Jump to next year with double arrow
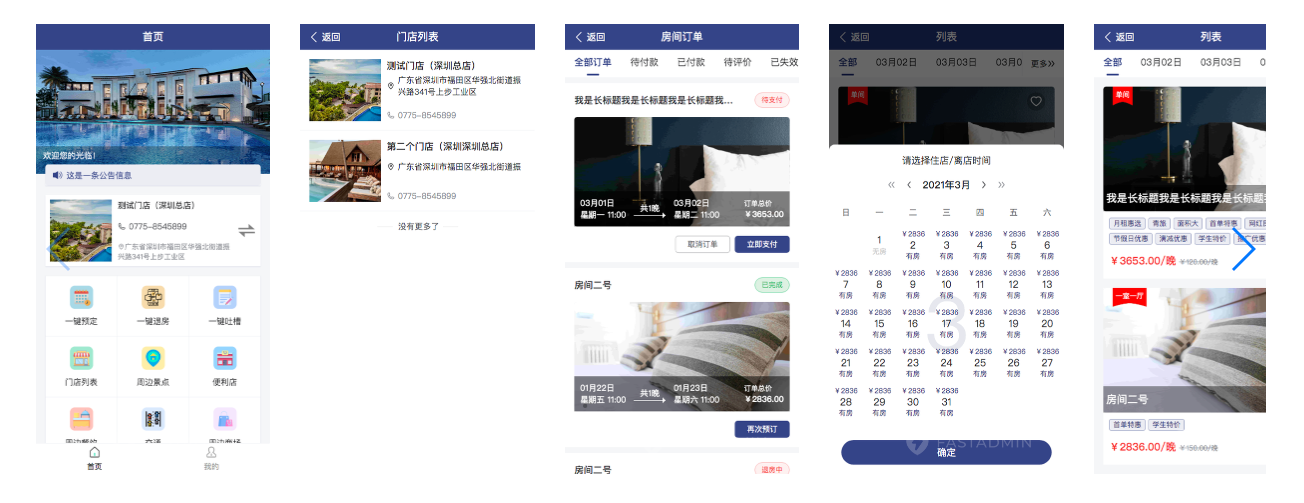This screenshot has width=1304, height=503. point(1001,185)
